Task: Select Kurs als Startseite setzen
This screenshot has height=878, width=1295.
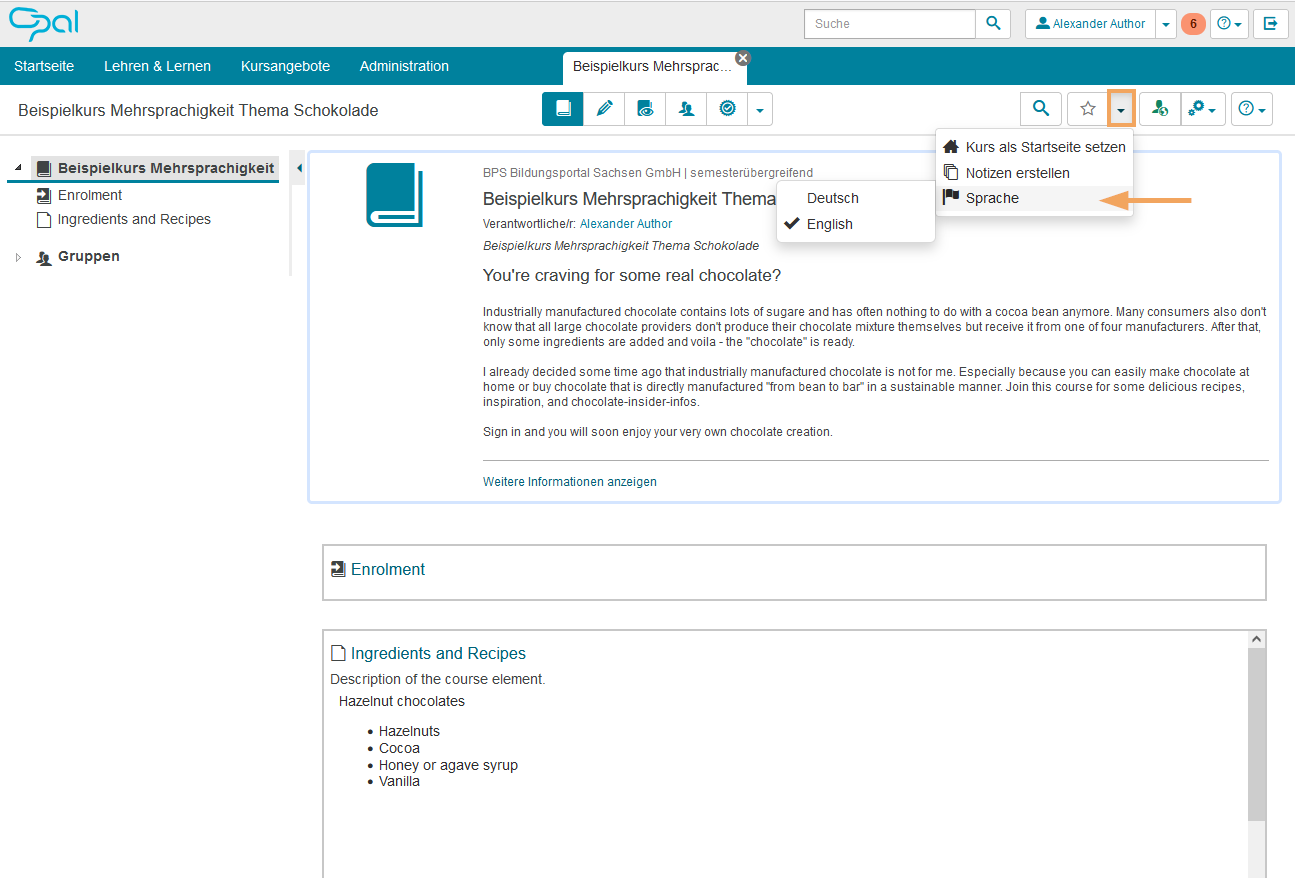Action: coord(1045,147)
